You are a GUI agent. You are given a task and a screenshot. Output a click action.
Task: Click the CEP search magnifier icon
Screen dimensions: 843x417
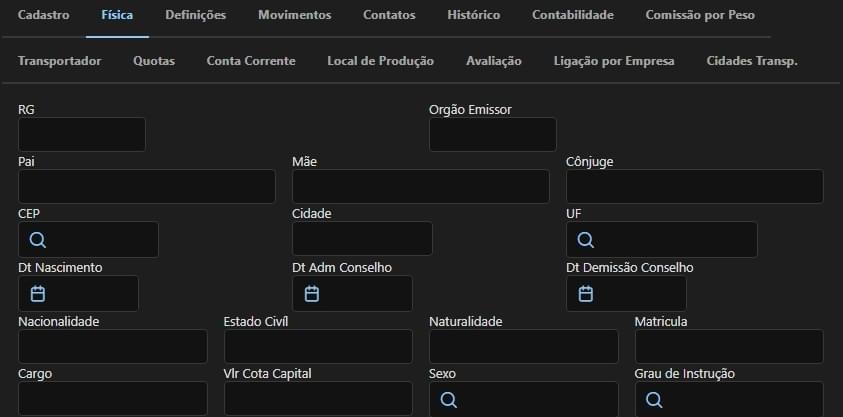tap(38, 240)
